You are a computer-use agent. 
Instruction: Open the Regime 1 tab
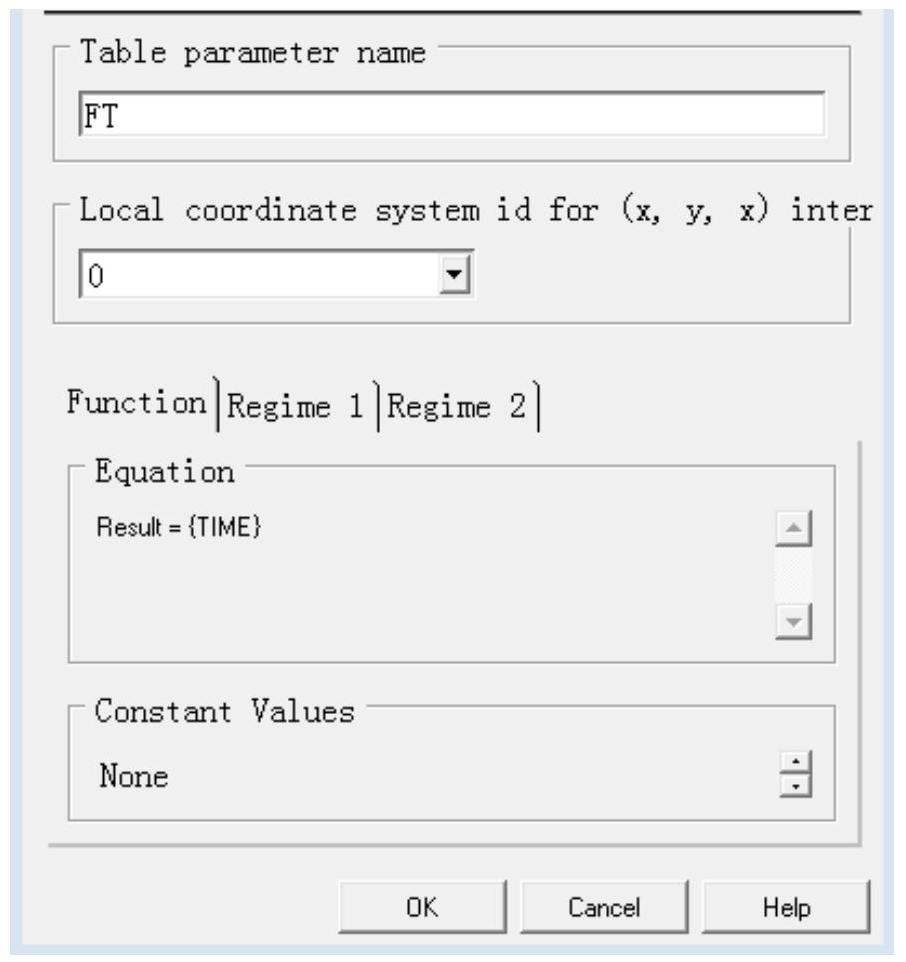295,407
